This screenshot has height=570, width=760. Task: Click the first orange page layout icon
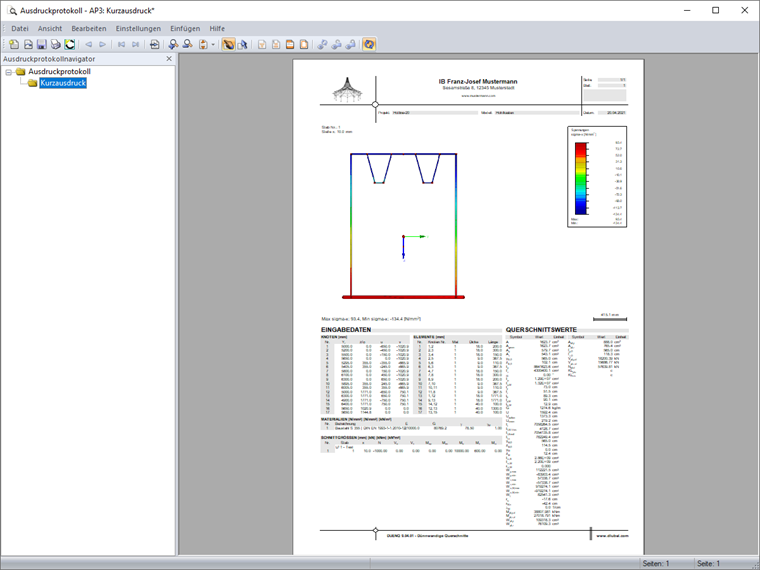point(262,45)
